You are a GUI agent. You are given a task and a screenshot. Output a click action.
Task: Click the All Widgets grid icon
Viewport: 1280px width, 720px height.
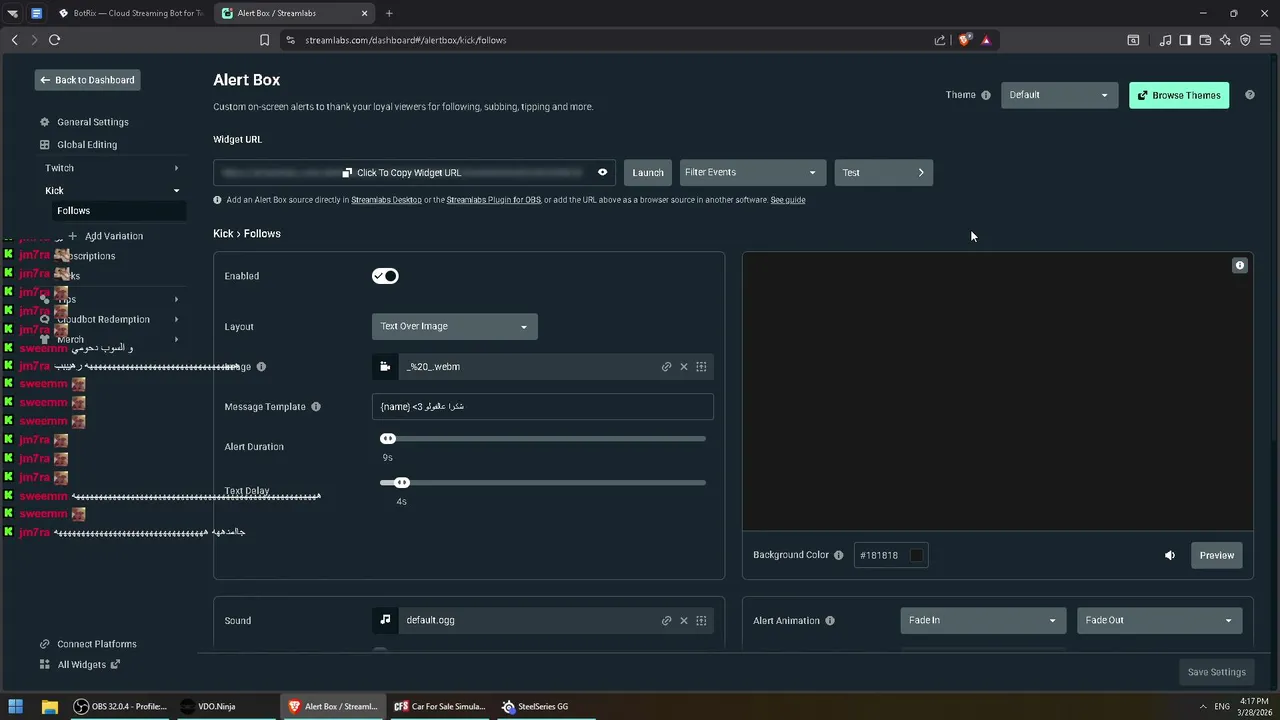44,665
